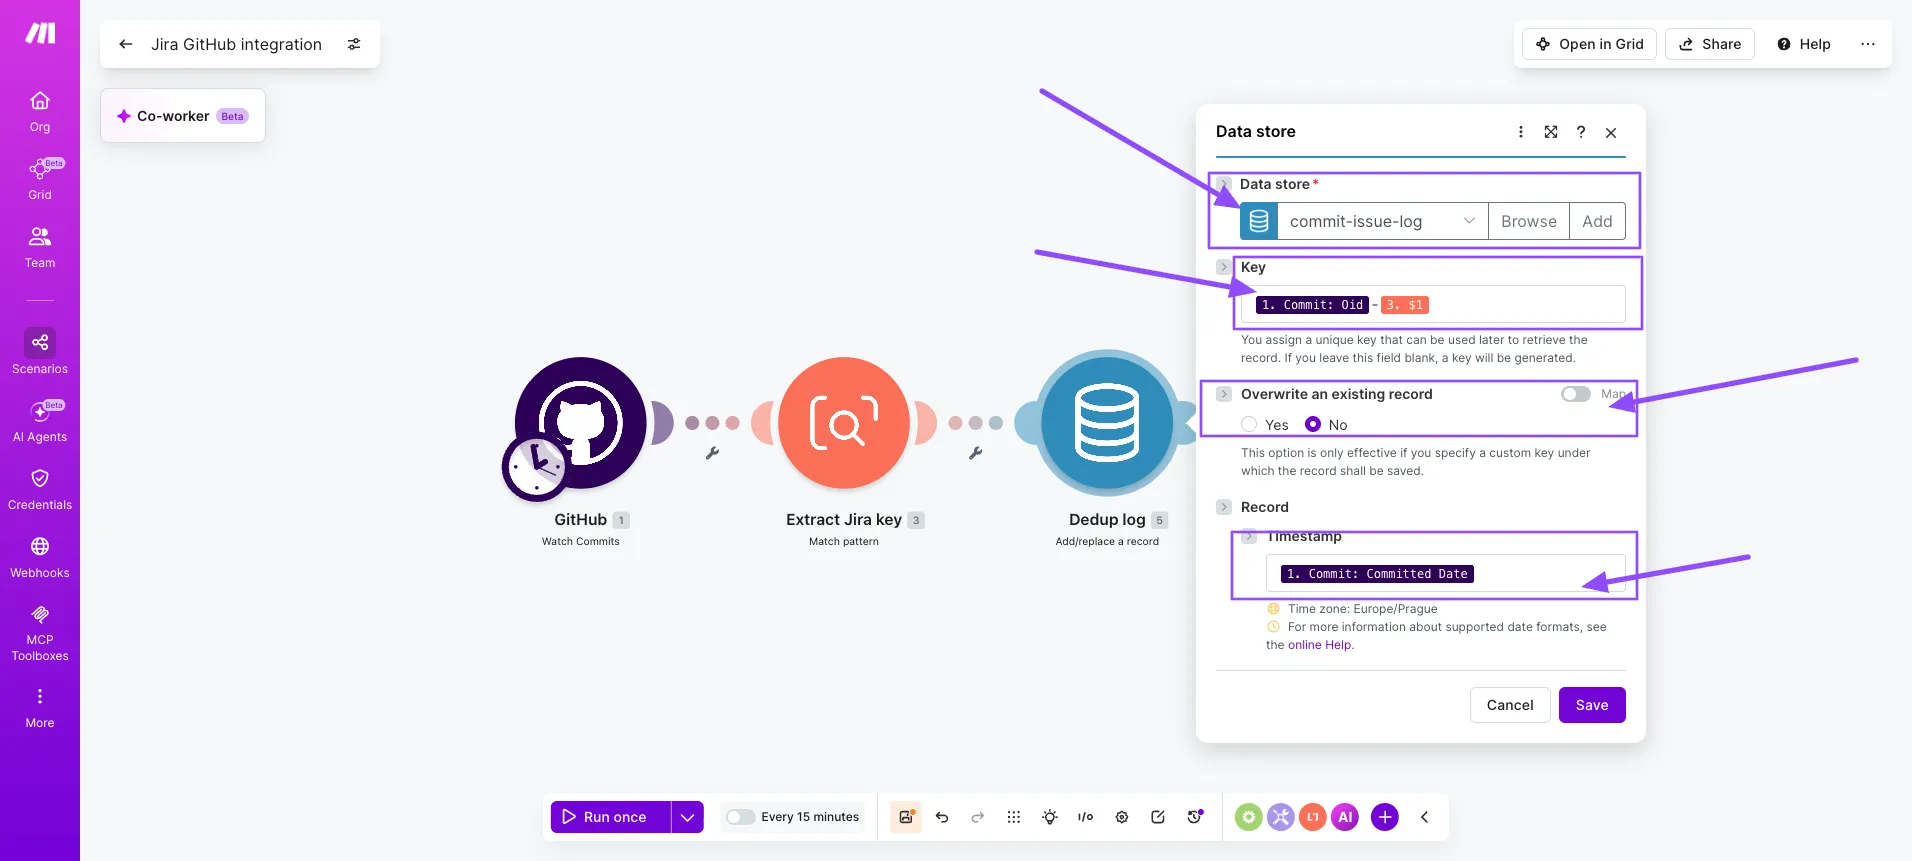Toggle the Every 15 minutes schedule switch
The width and height of the screenshot is (1912, 861).
click(x=740, y=817)
